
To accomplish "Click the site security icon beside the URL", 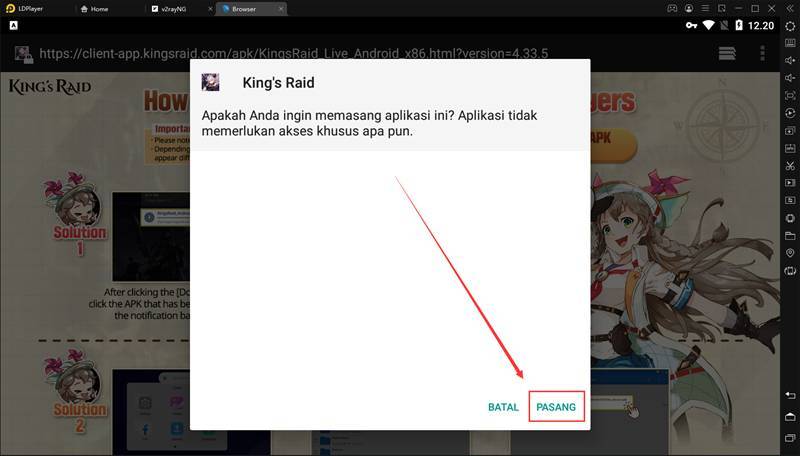I will click(x=23, y=54).
